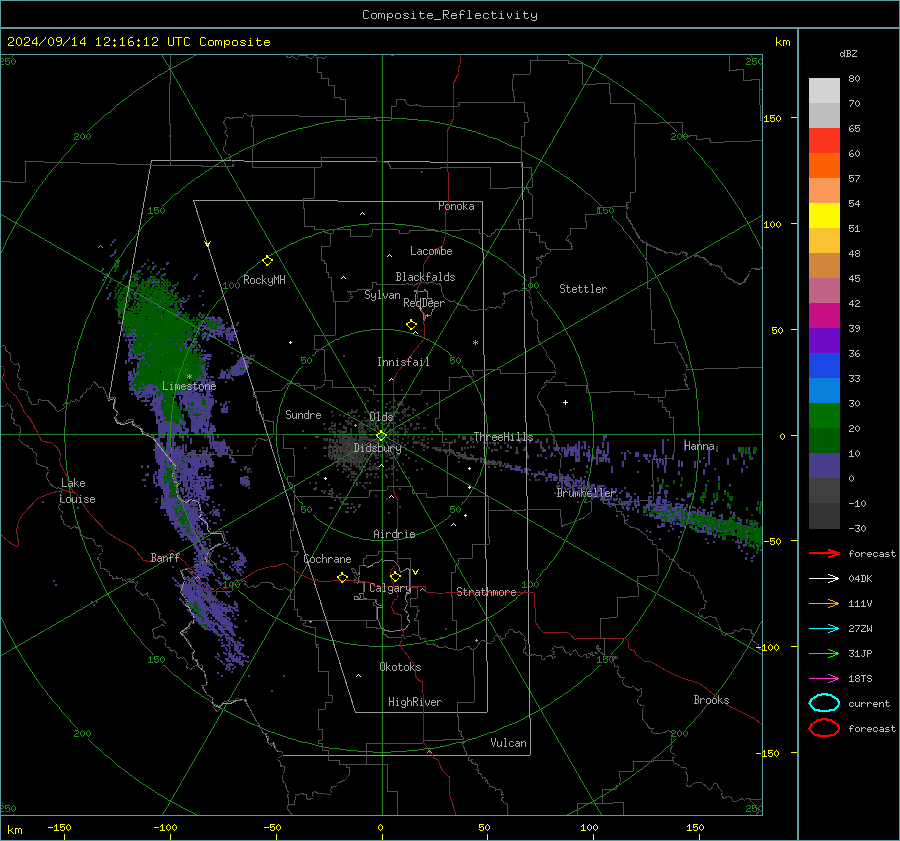The image size is (900, 841).
Task: Click the Limestone label
Action: [189, 386]
